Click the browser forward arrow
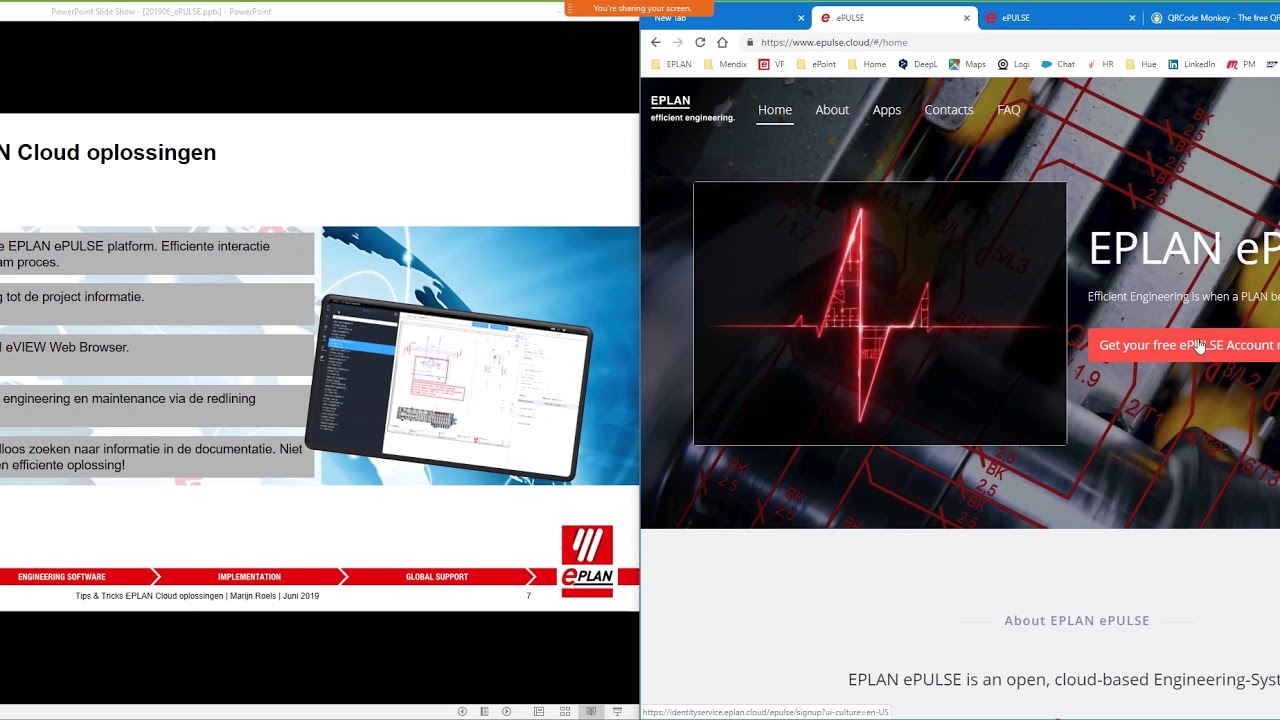Screen dimensions: 1280x720 tap(677, 42)
